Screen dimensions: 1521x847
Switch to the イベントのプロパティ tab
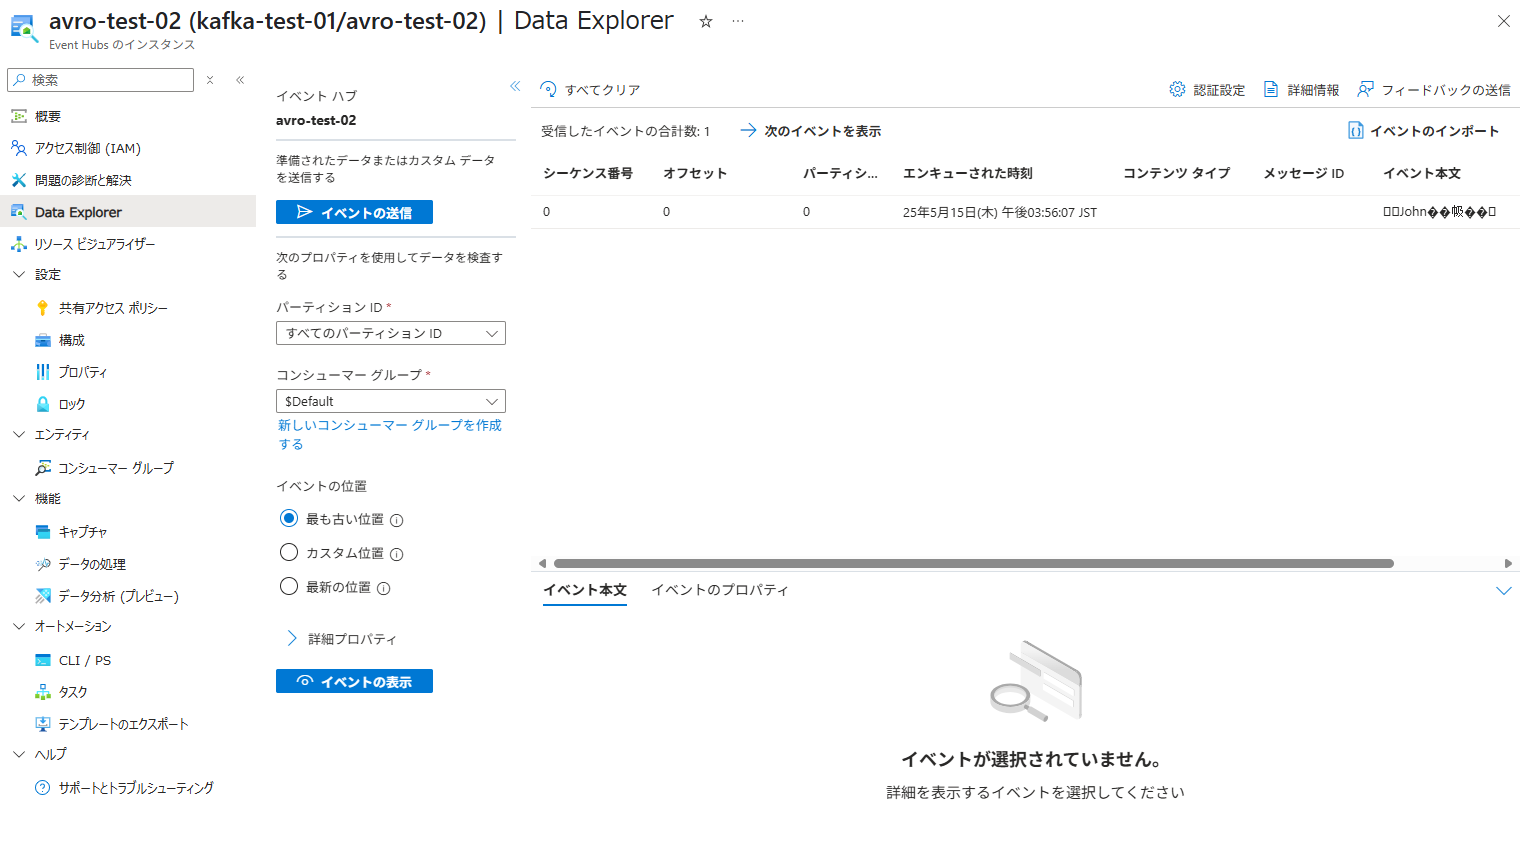pyautogui.click(x=720, y=590)
